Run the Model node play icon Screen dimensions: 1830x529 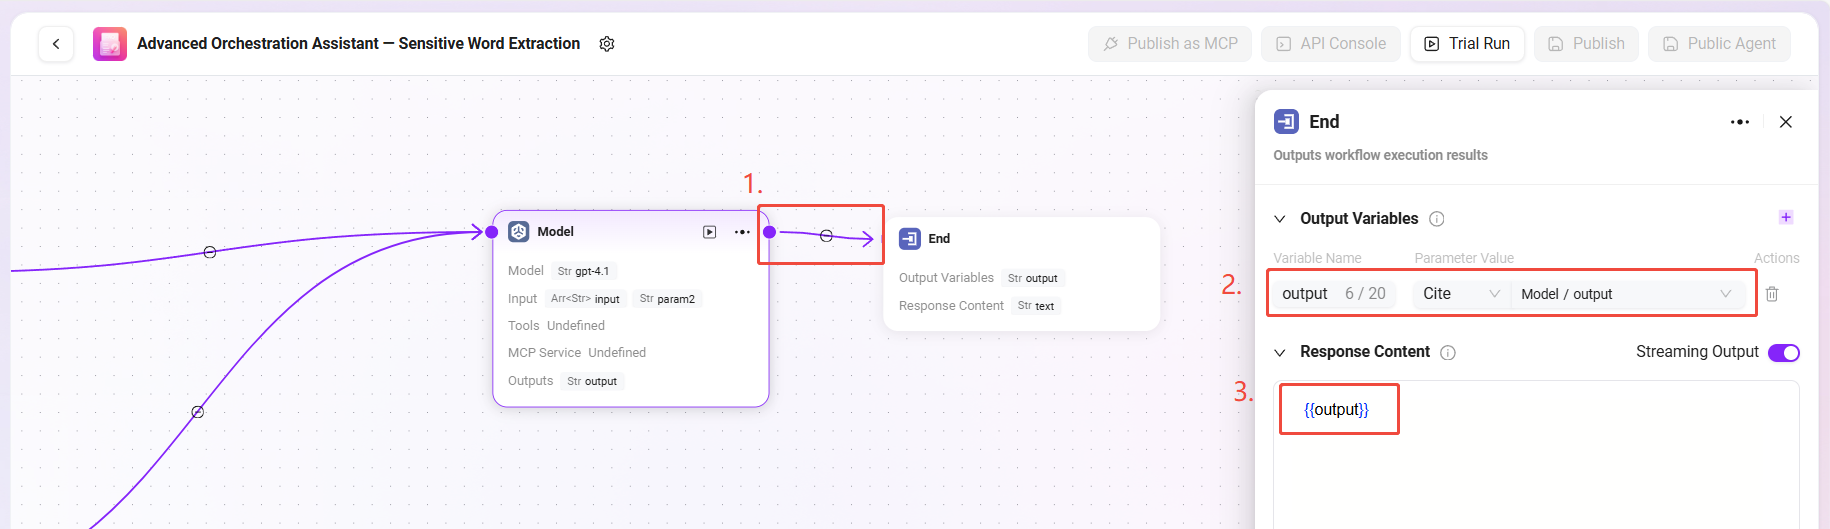point(709,232)
